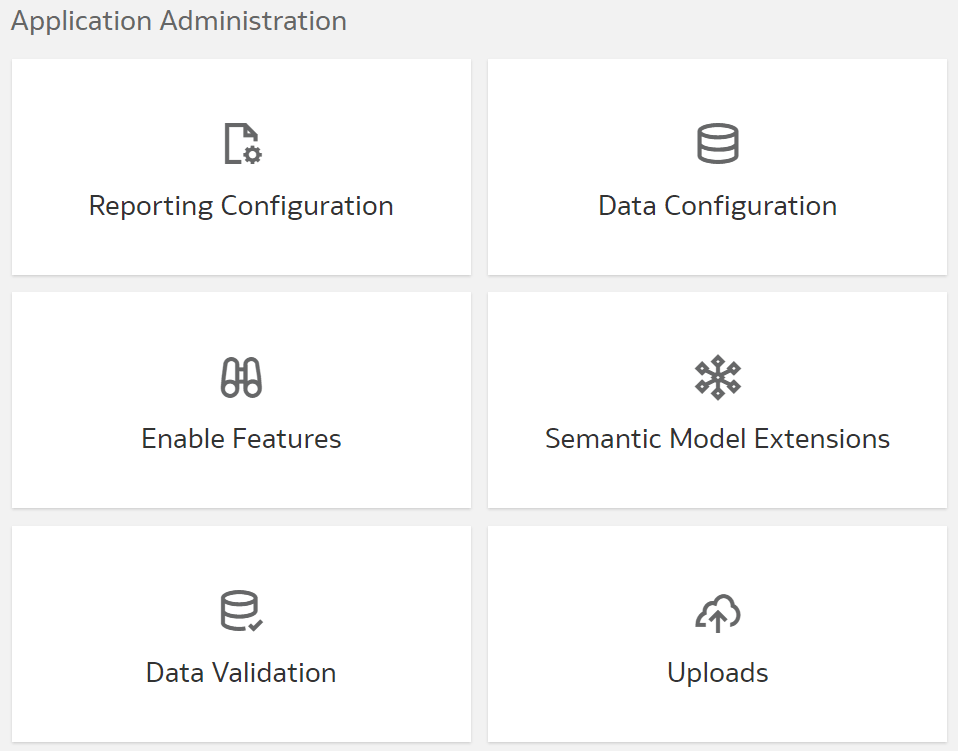Open the Data Validation tile
The height and width of the screenshot is (751, 958).
(240, 634)
